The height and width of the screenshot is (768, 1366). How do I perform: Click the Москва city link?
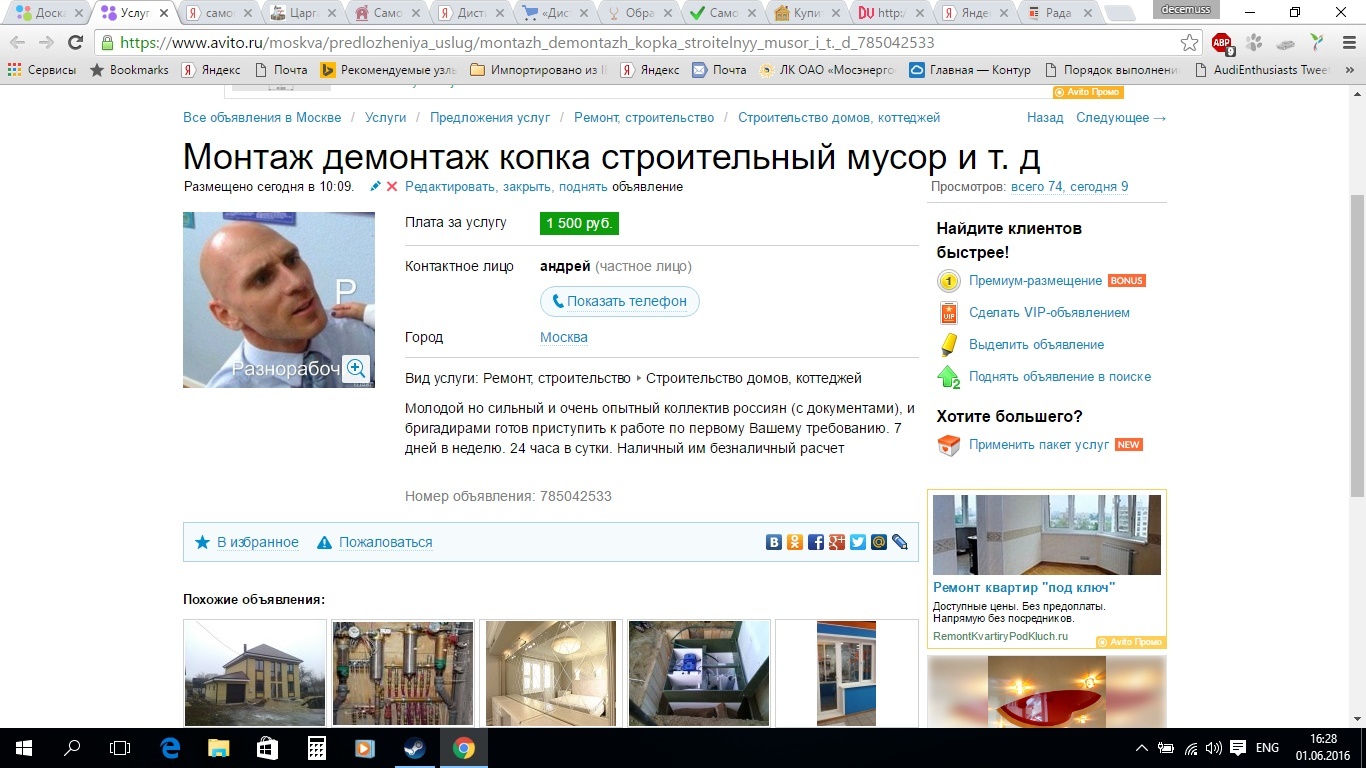pyautogui.click(x=564, y=337)
